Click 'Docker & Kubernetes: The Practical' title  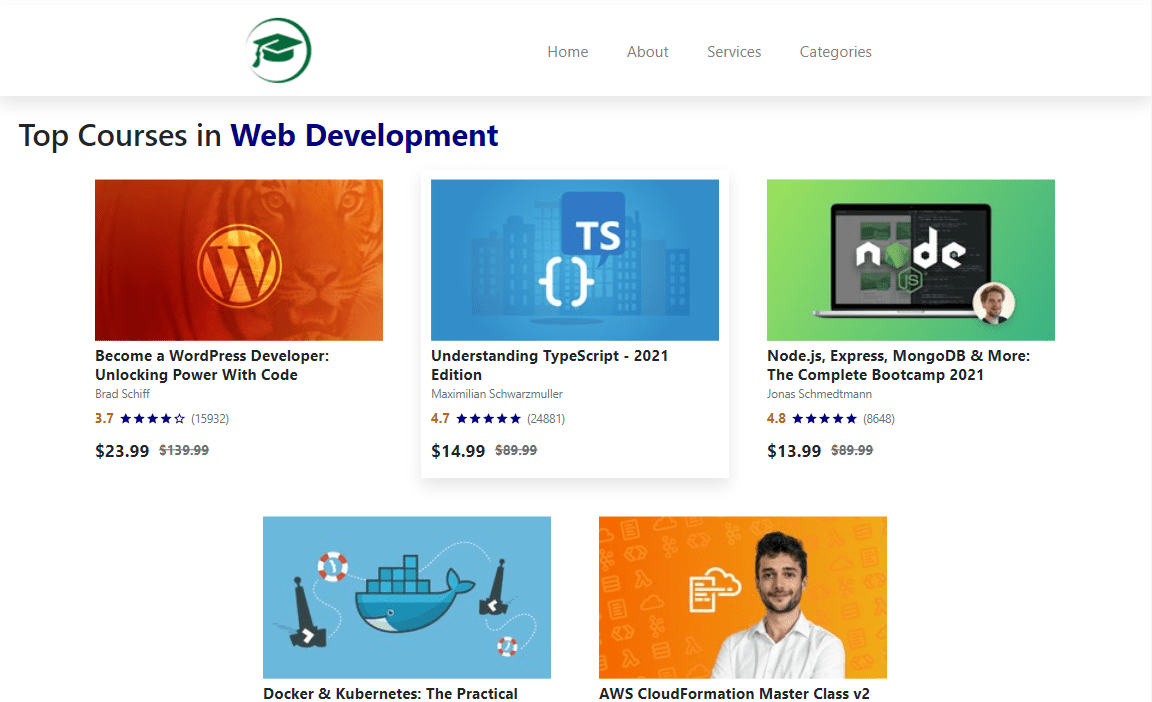pyautogui.click(x=390, y=693)
